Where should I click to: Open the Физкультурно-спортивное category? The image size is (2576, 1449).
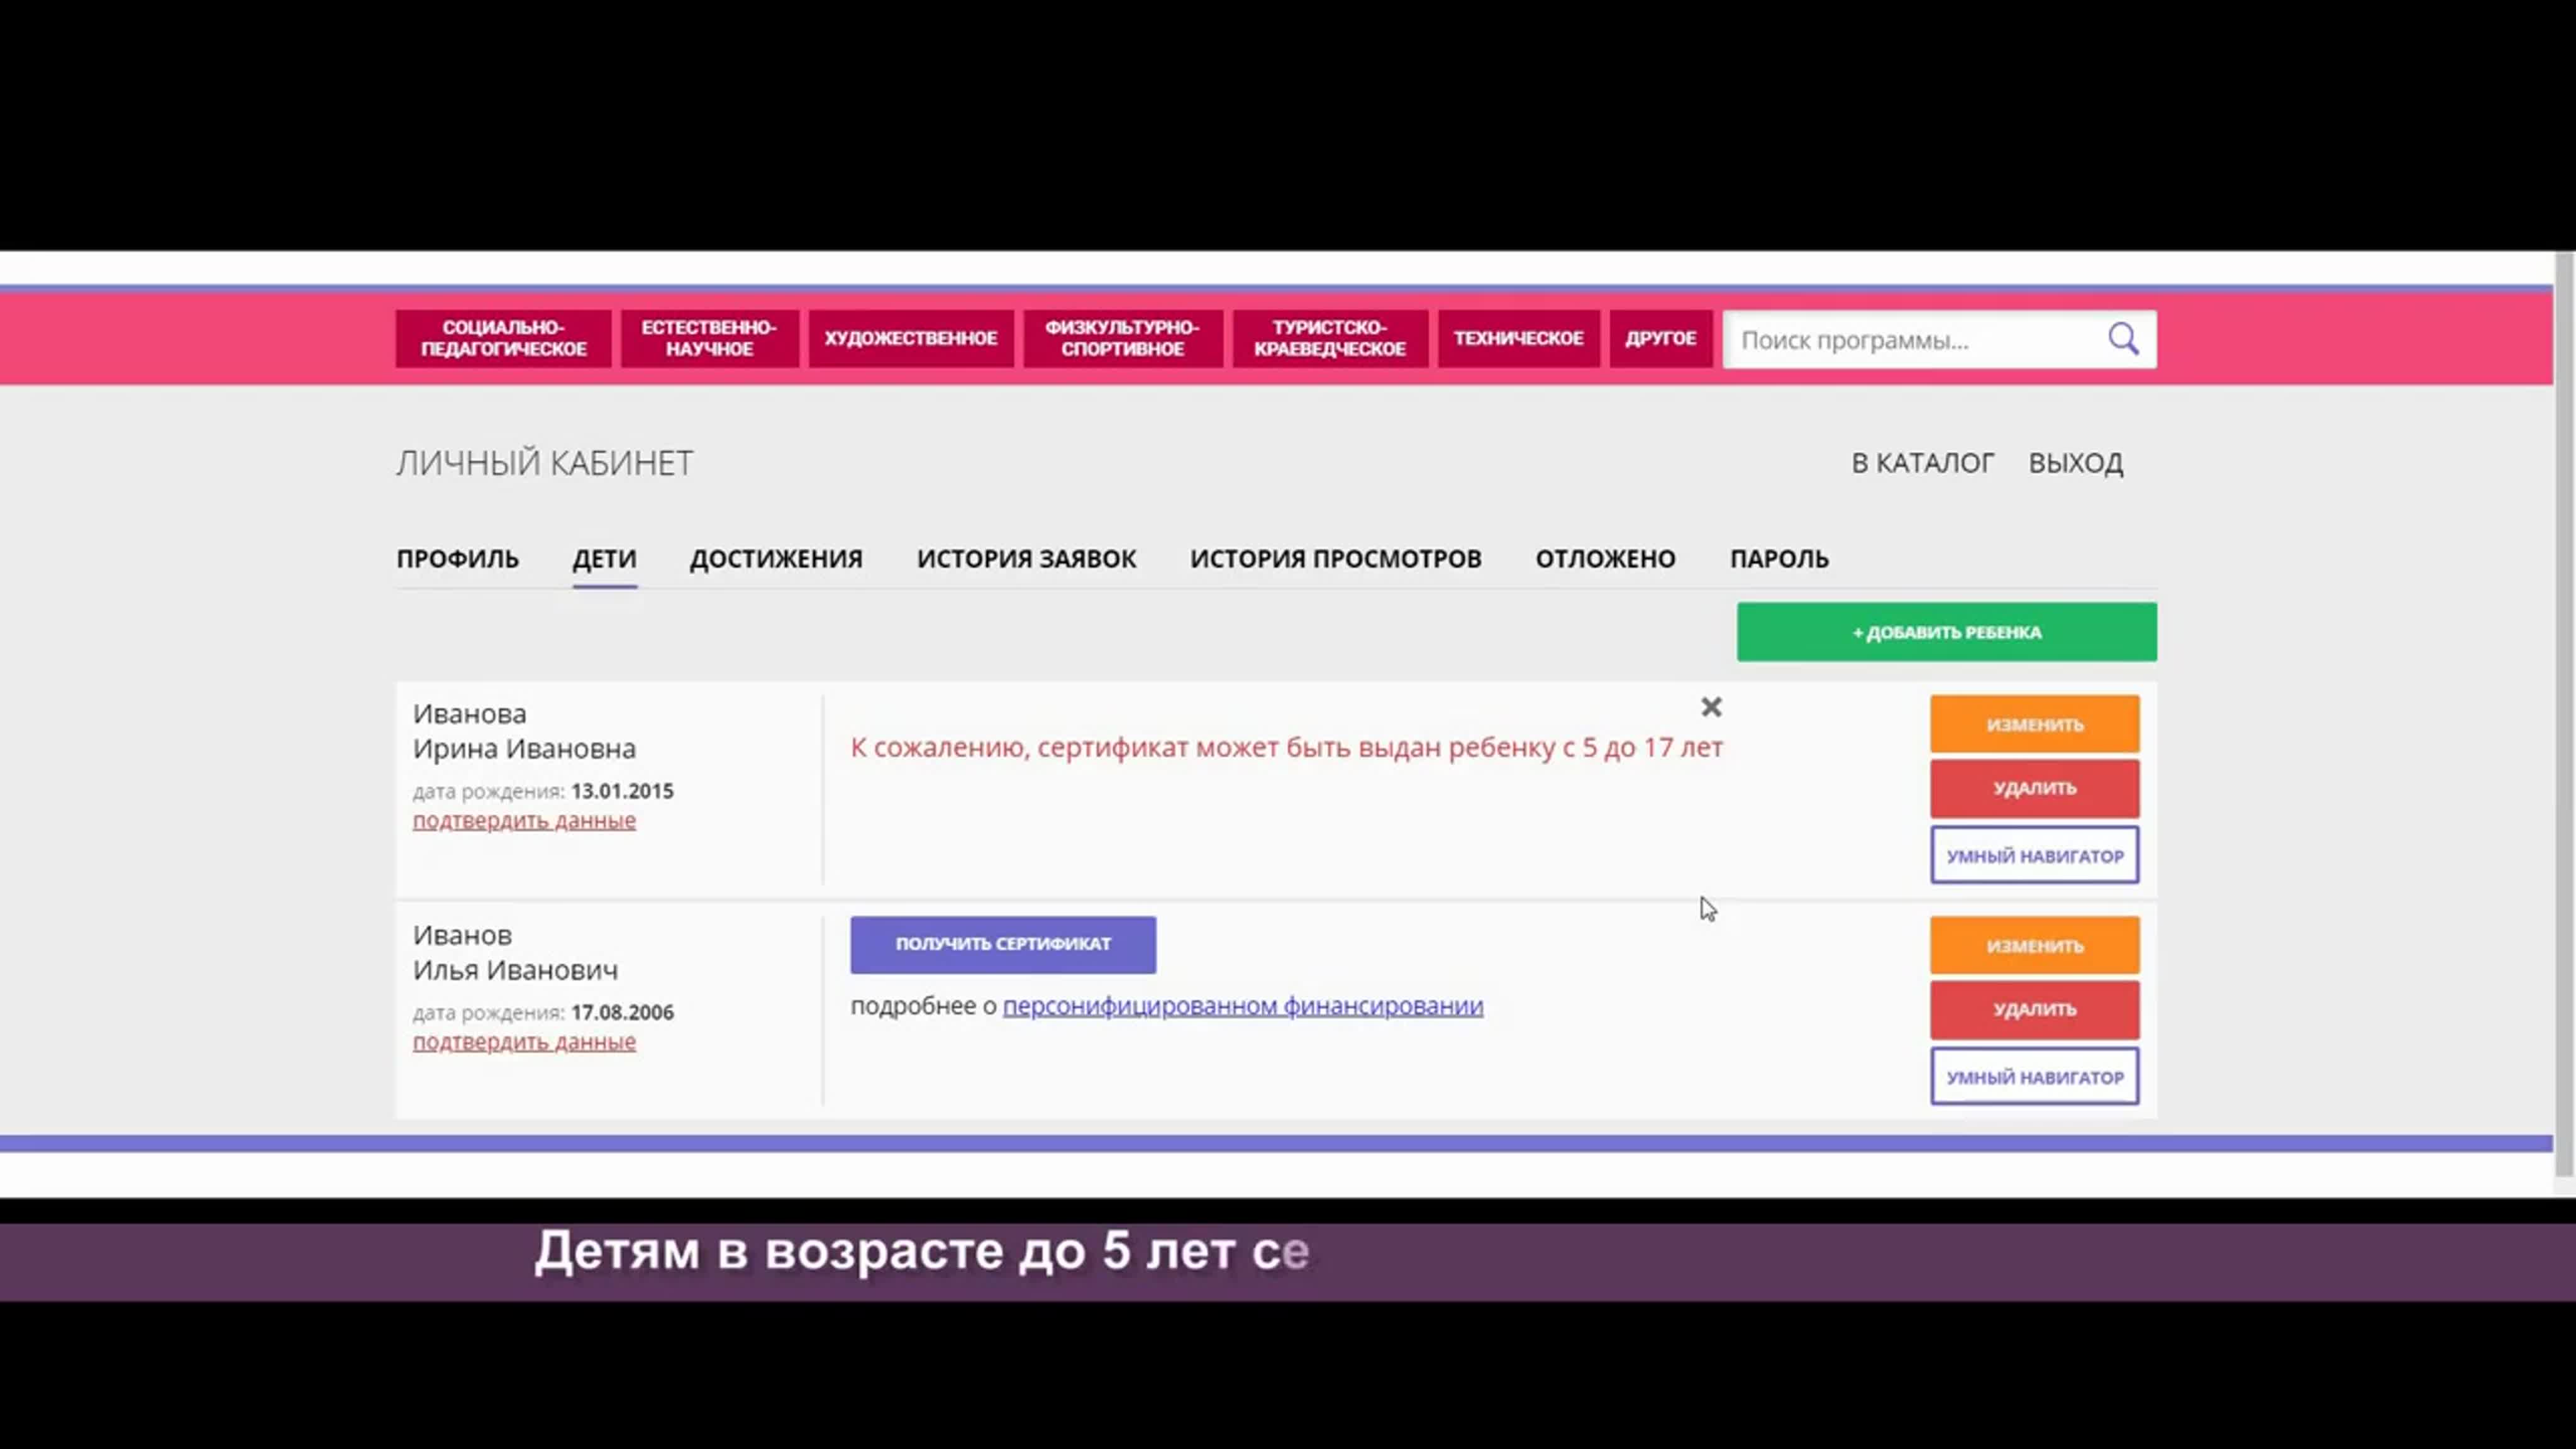[1122, 338]
